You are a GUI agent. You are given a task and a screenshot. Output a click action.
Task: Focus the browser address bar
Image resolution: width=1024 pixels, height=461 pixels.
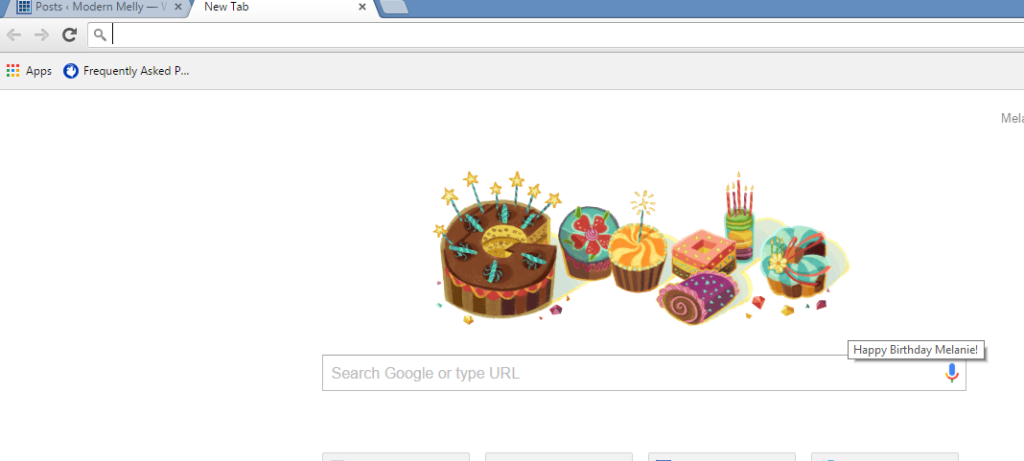(x=555, y=35)
